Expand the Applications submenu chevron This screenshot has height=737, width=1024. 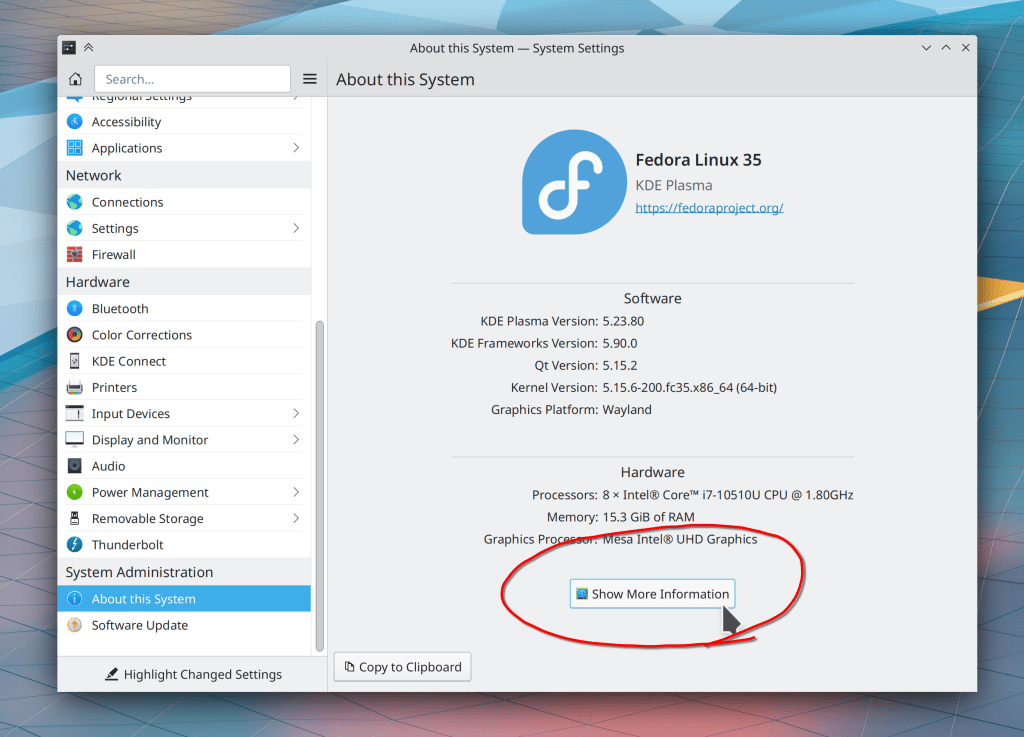[x=296, y=148]
